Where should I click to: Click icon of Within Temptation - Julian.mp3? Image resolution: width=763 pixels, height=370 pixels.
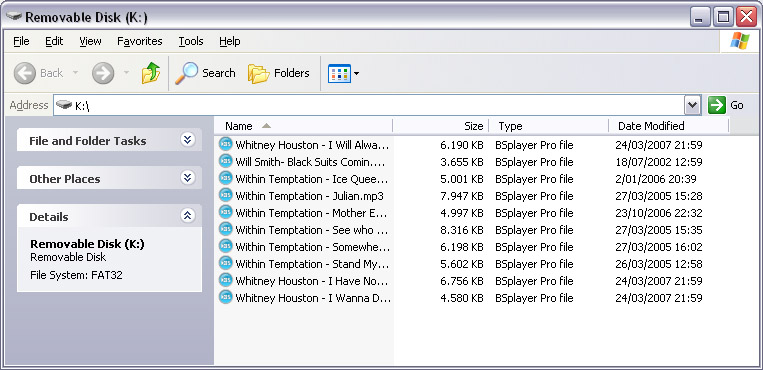pos(226,195)
